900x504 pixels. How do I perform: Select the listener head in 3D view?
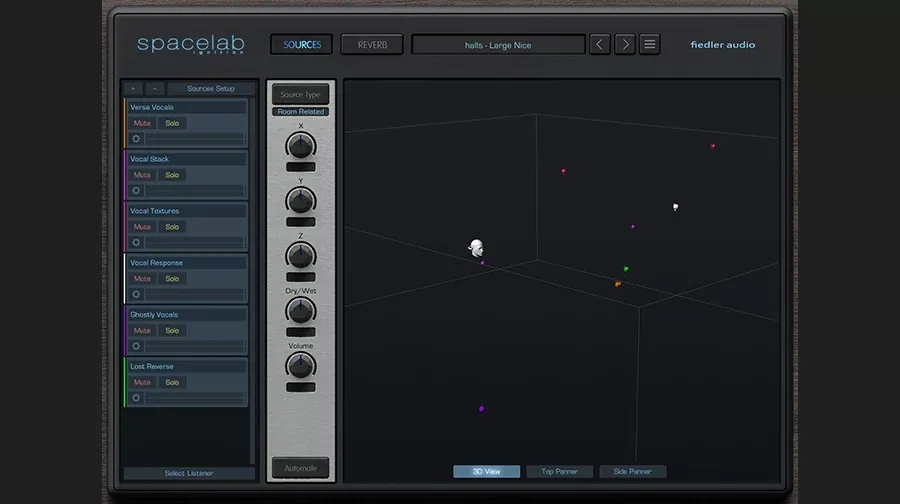[476, 248]
